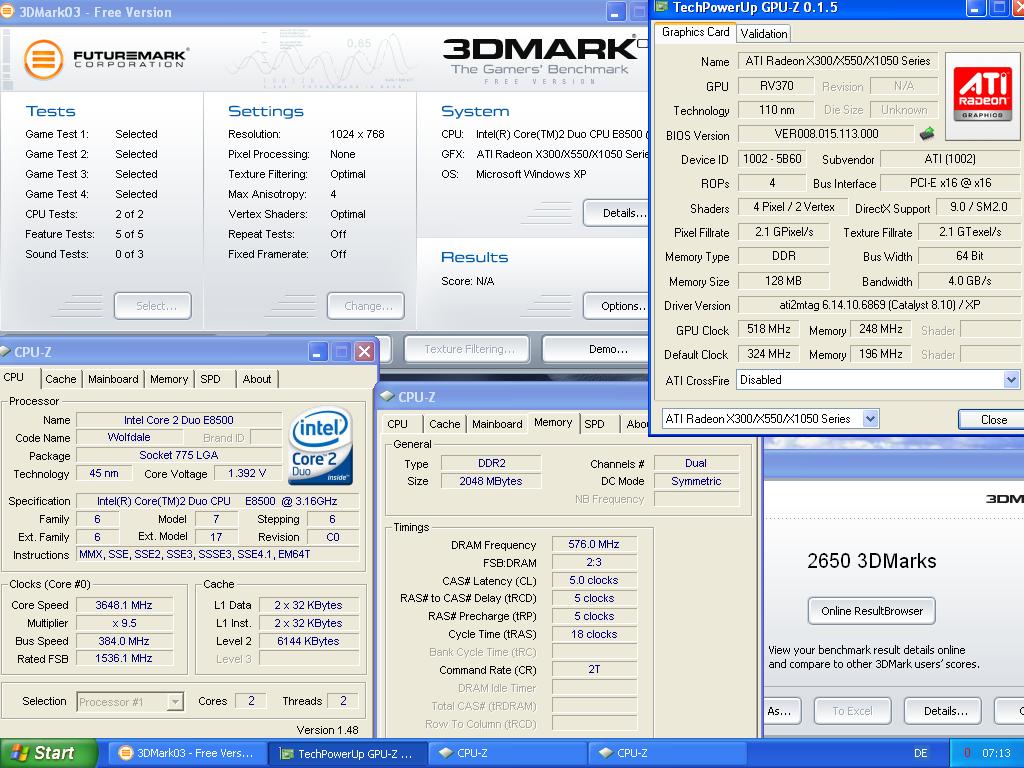Screen dimensions: 1024x768
Task: Click the Close button in GPU-Z
Action: [x=993, y=420]
